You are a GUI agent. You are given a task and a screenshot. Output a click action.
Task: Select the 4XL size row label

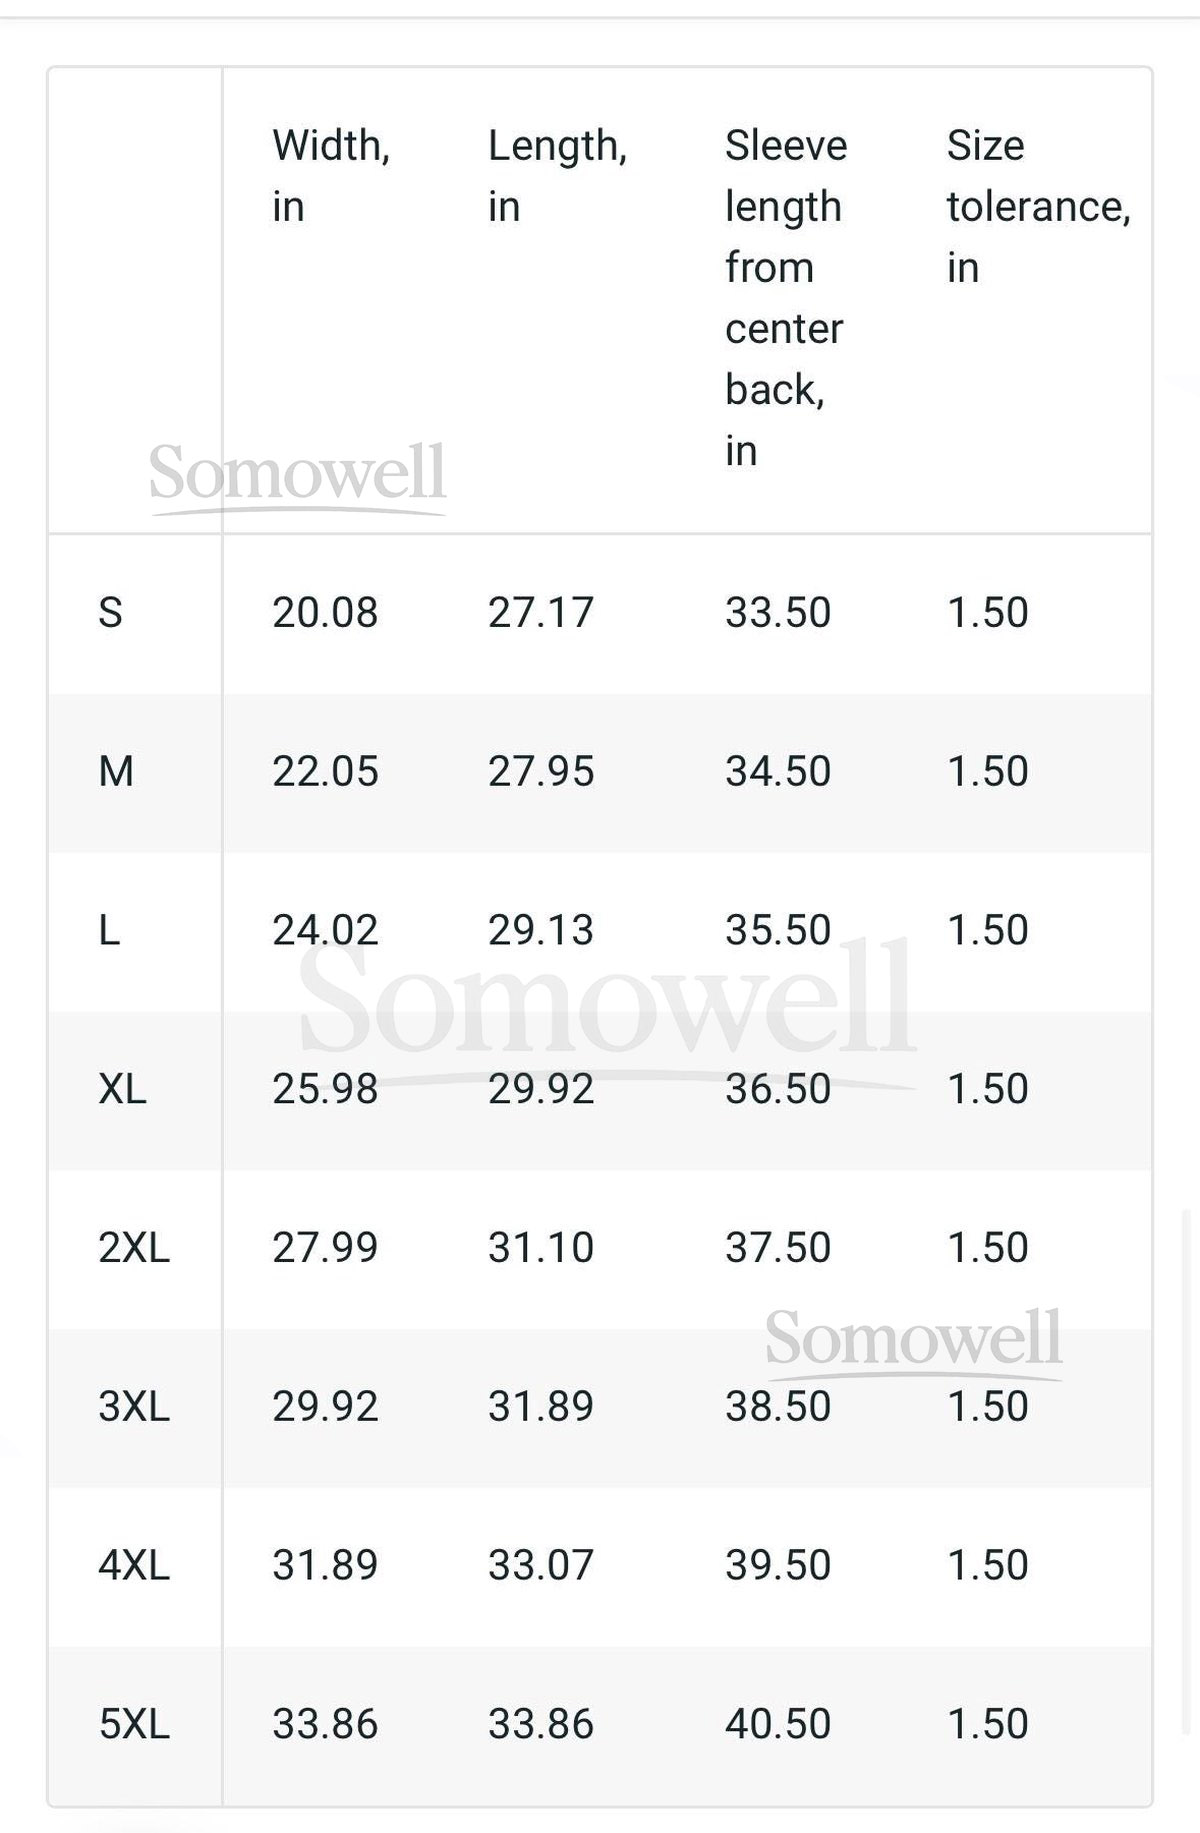click(134, 1565)
